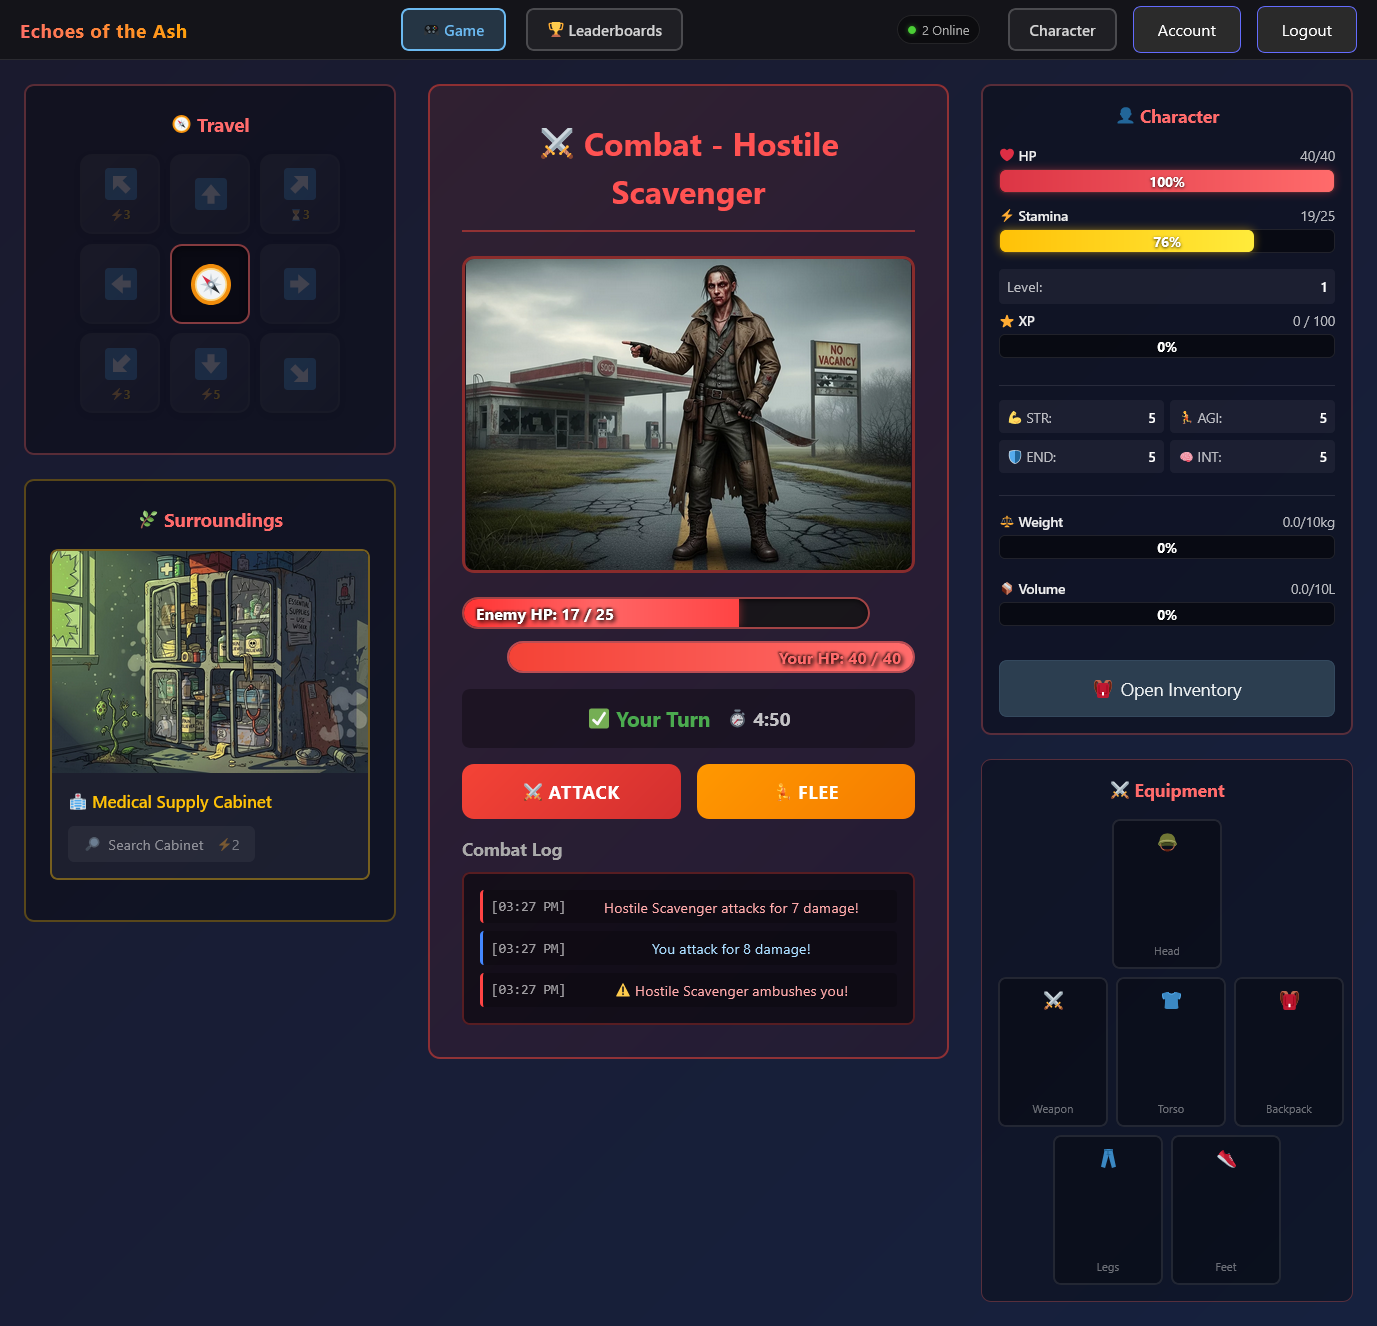1377x1326 pixels.
Task: Select the Head equipment slot
Action: 1166,893
